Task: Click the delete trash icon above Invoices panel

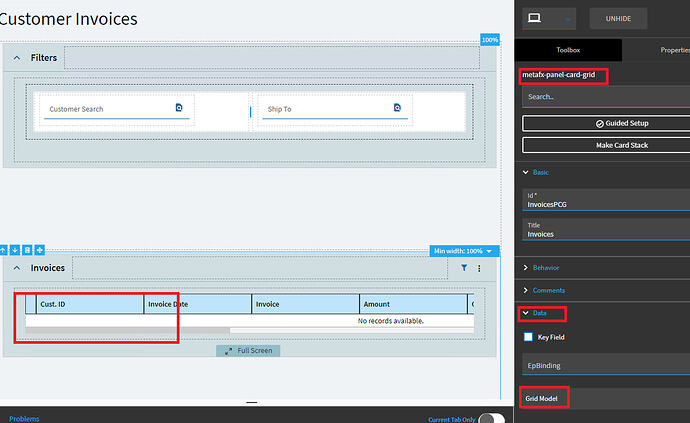Action: 27,250
